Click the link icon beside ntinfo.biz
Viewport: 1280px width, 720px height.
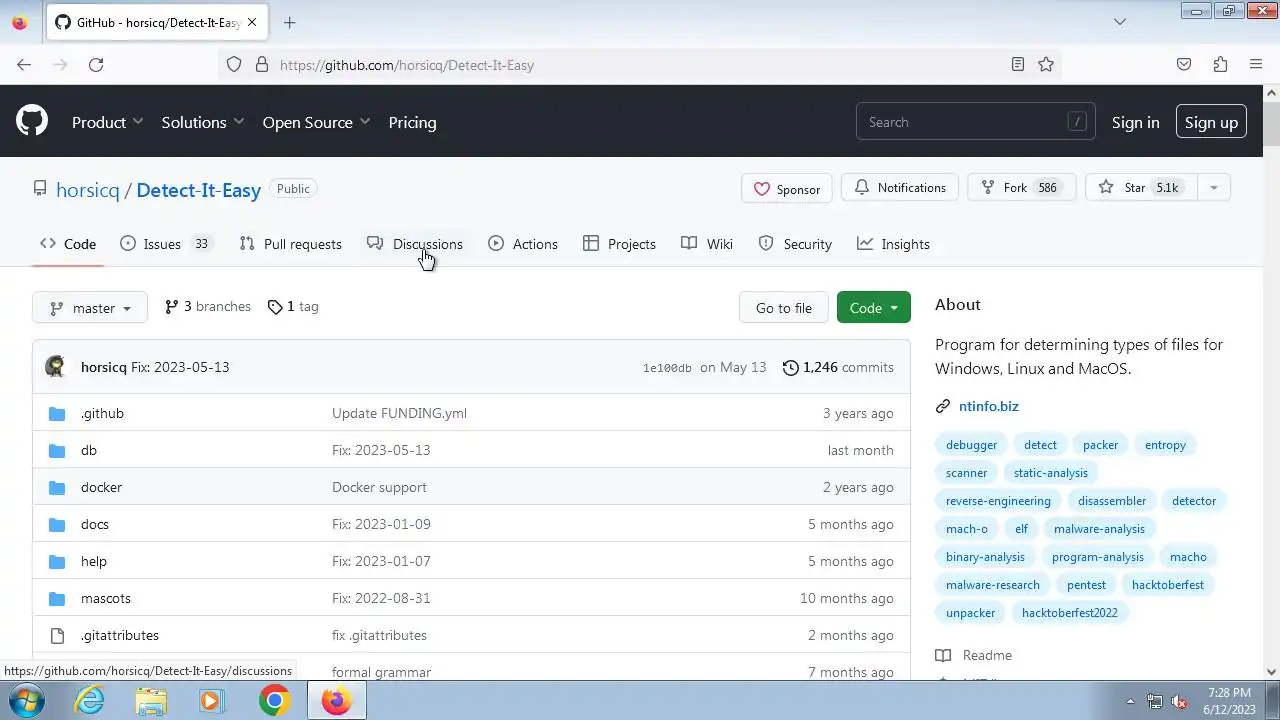(x=943, y=406)
